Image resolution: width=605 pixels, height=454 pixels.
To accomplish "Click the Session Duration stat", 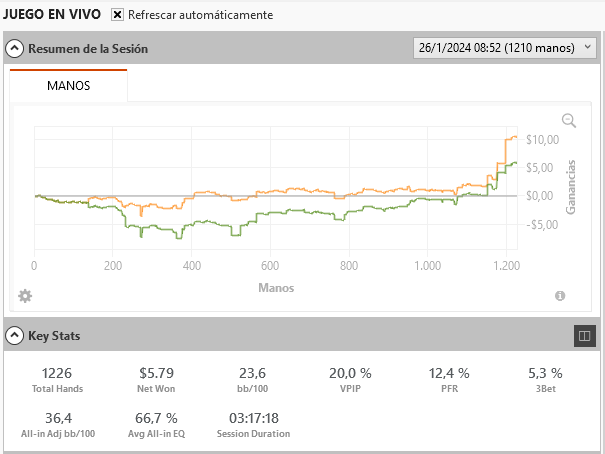I will pyautogui.click(x=253, y=425).
